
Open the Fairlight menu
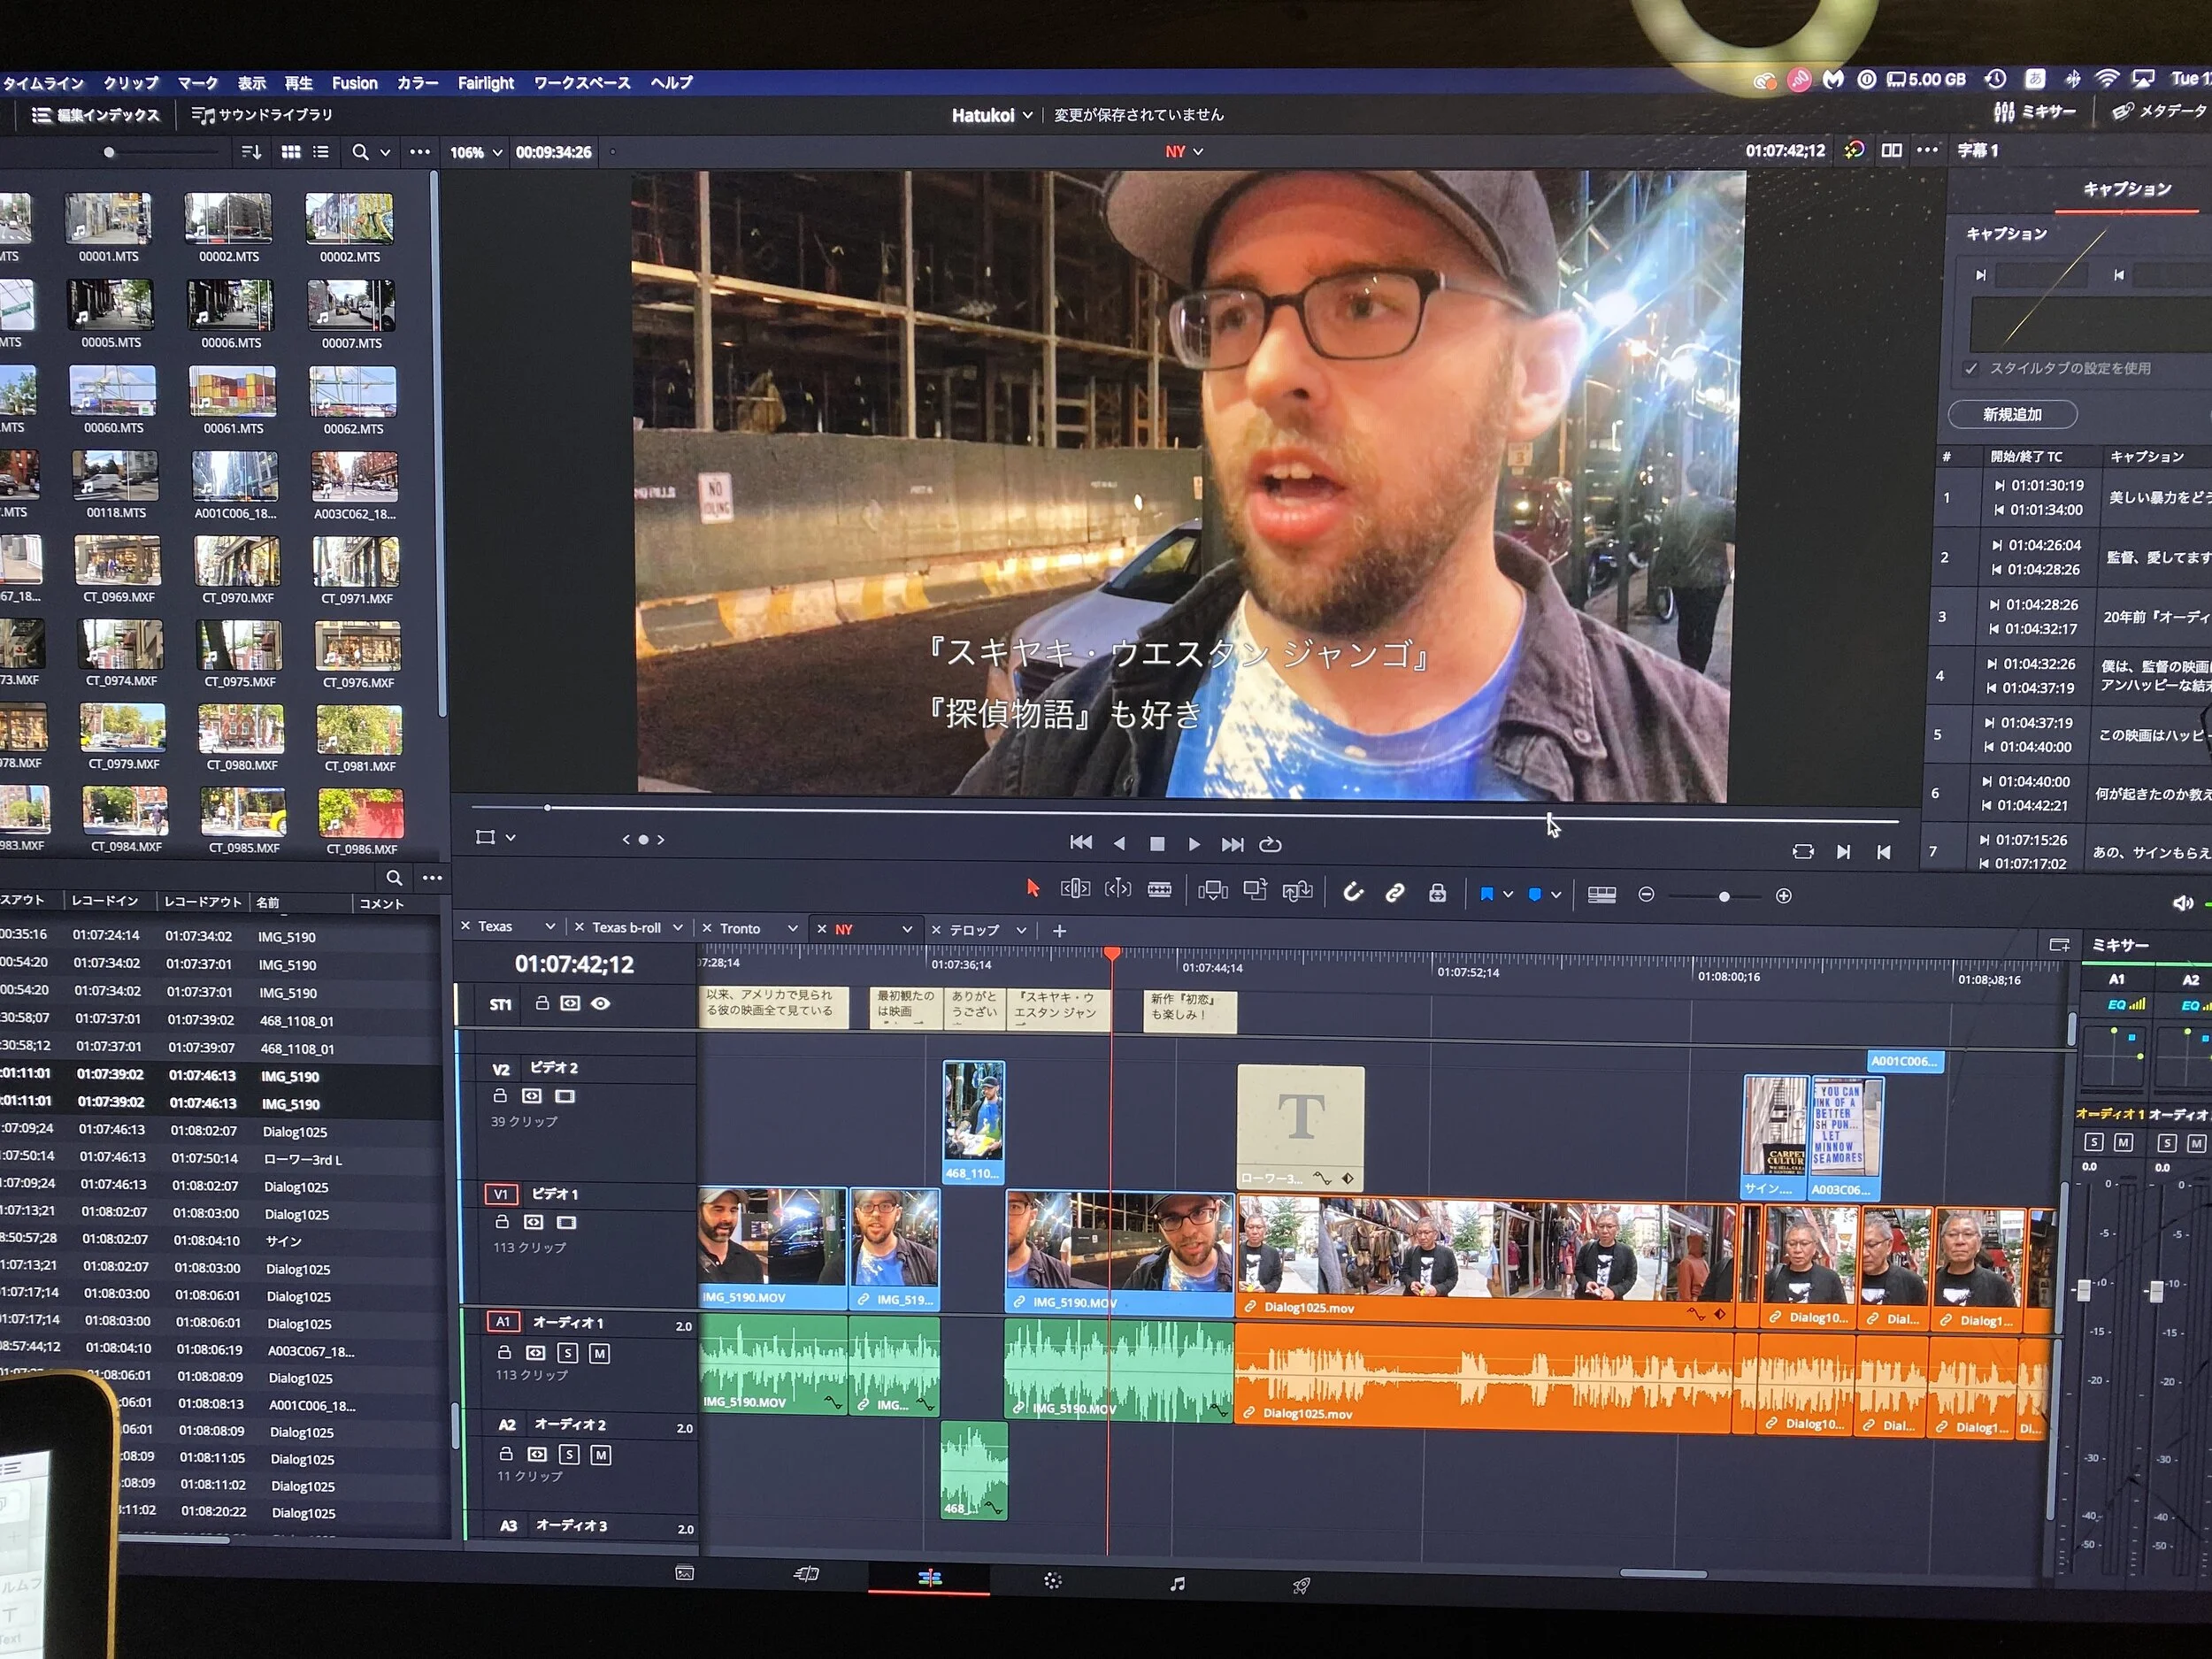[485, 83]
